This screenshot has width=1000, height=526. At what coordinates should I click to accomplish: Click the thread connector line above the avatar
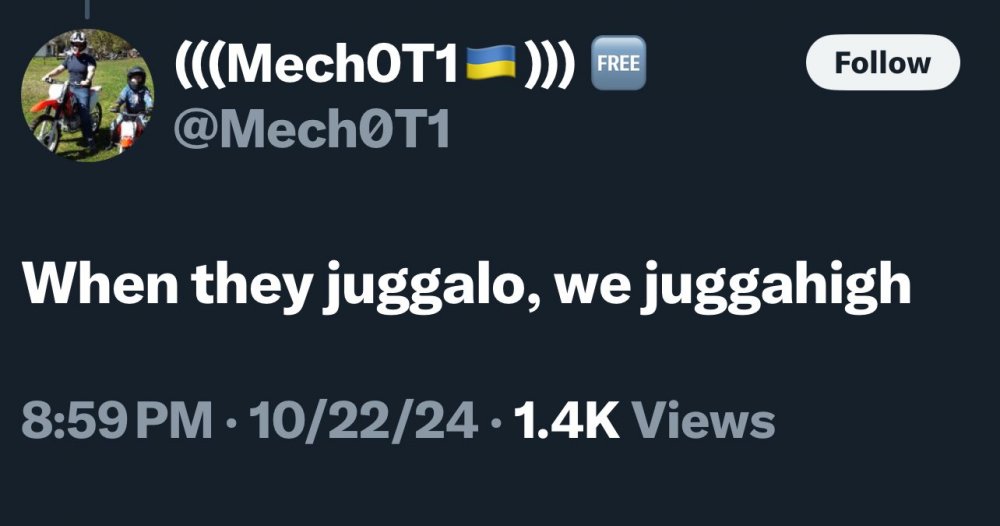87,8
